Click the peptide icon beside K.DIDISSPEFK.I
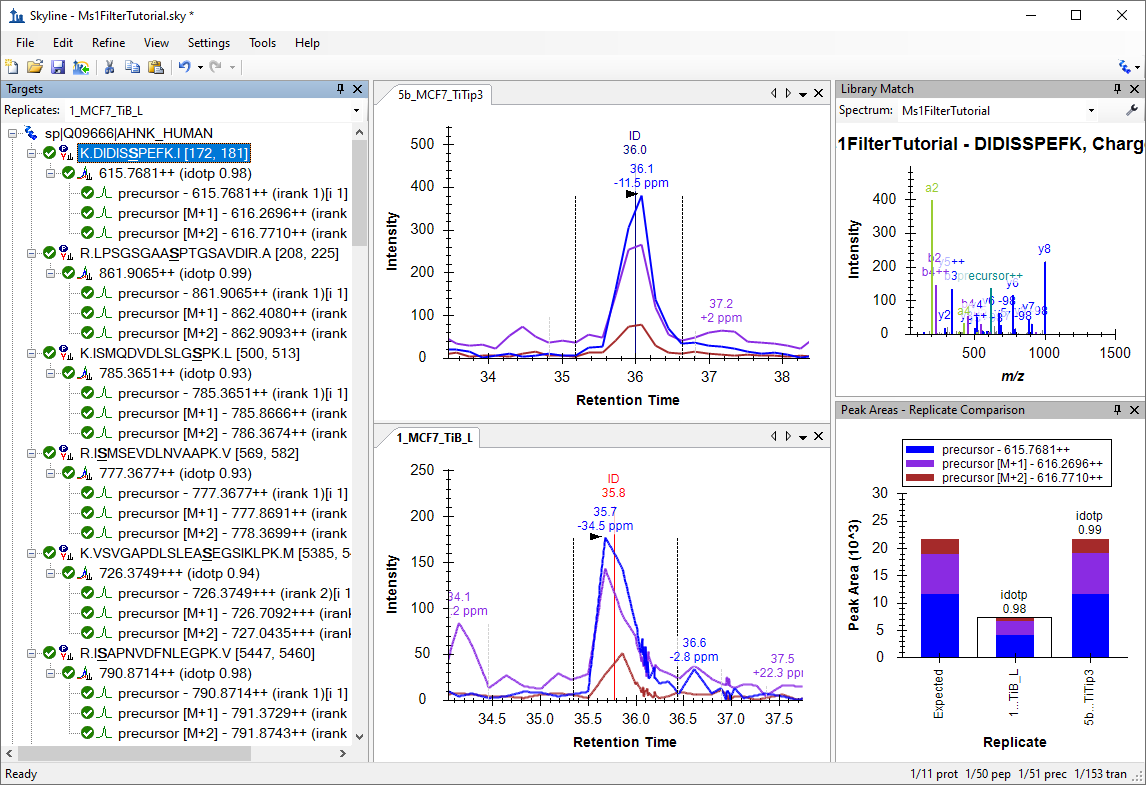This screenshot has width=1146, height=785. click(67, 153)
